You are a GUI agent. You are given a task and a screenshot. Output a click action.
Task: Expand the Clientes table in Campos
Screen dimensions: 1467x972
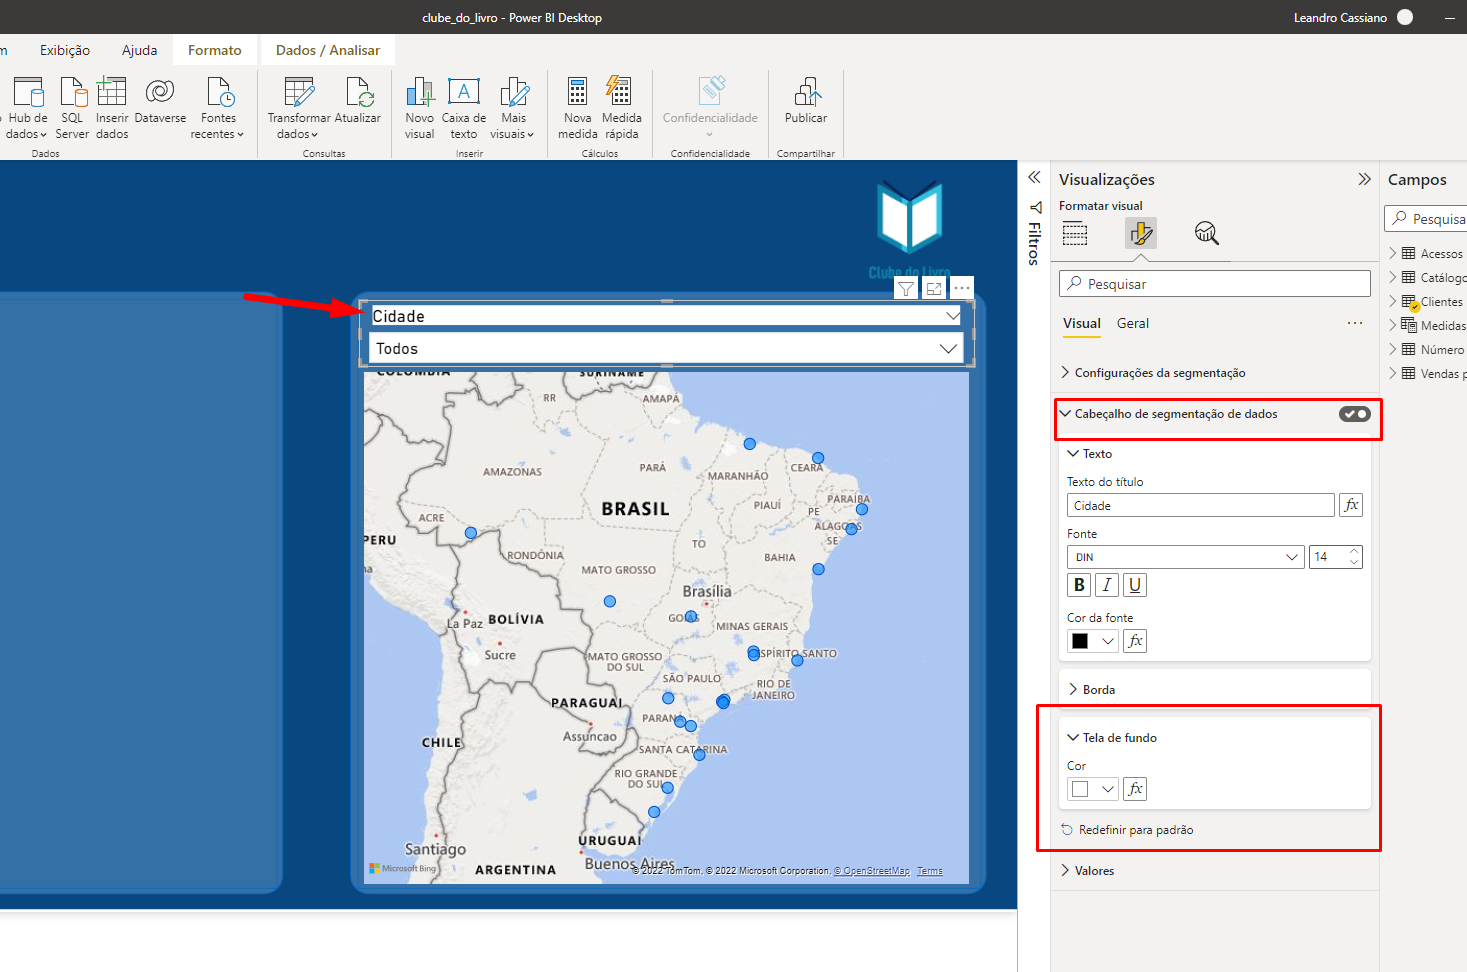click(1392, 301)
